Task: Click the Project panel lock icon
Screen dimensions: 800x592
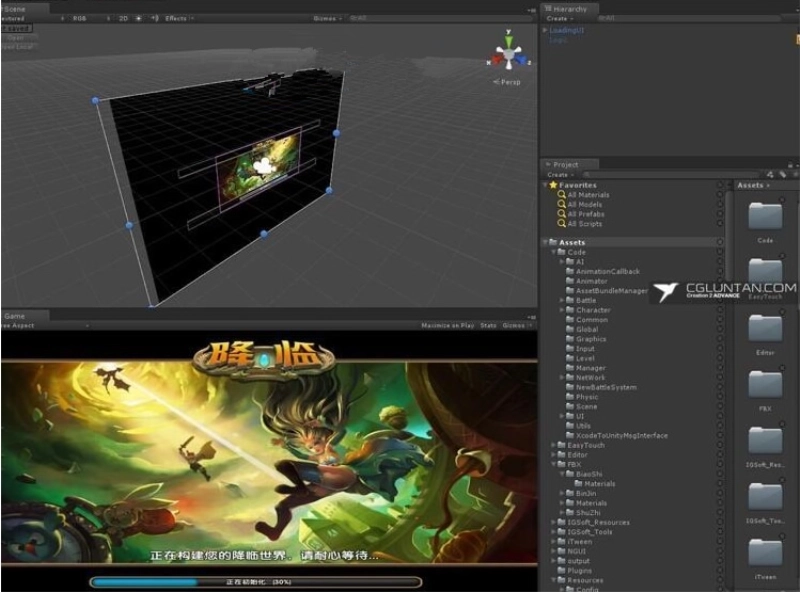Action: coord(790,165)
